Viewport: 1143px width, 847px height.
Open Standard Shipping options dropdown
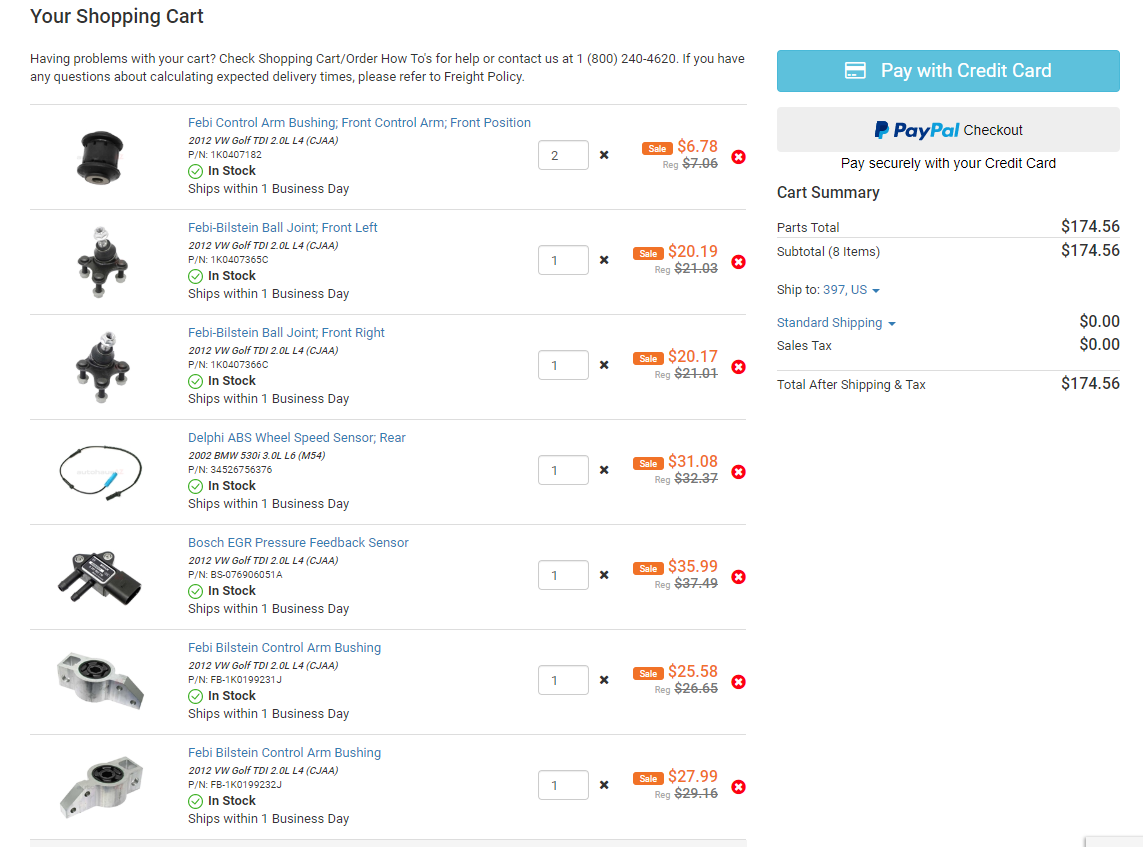[x=836, y=322]
